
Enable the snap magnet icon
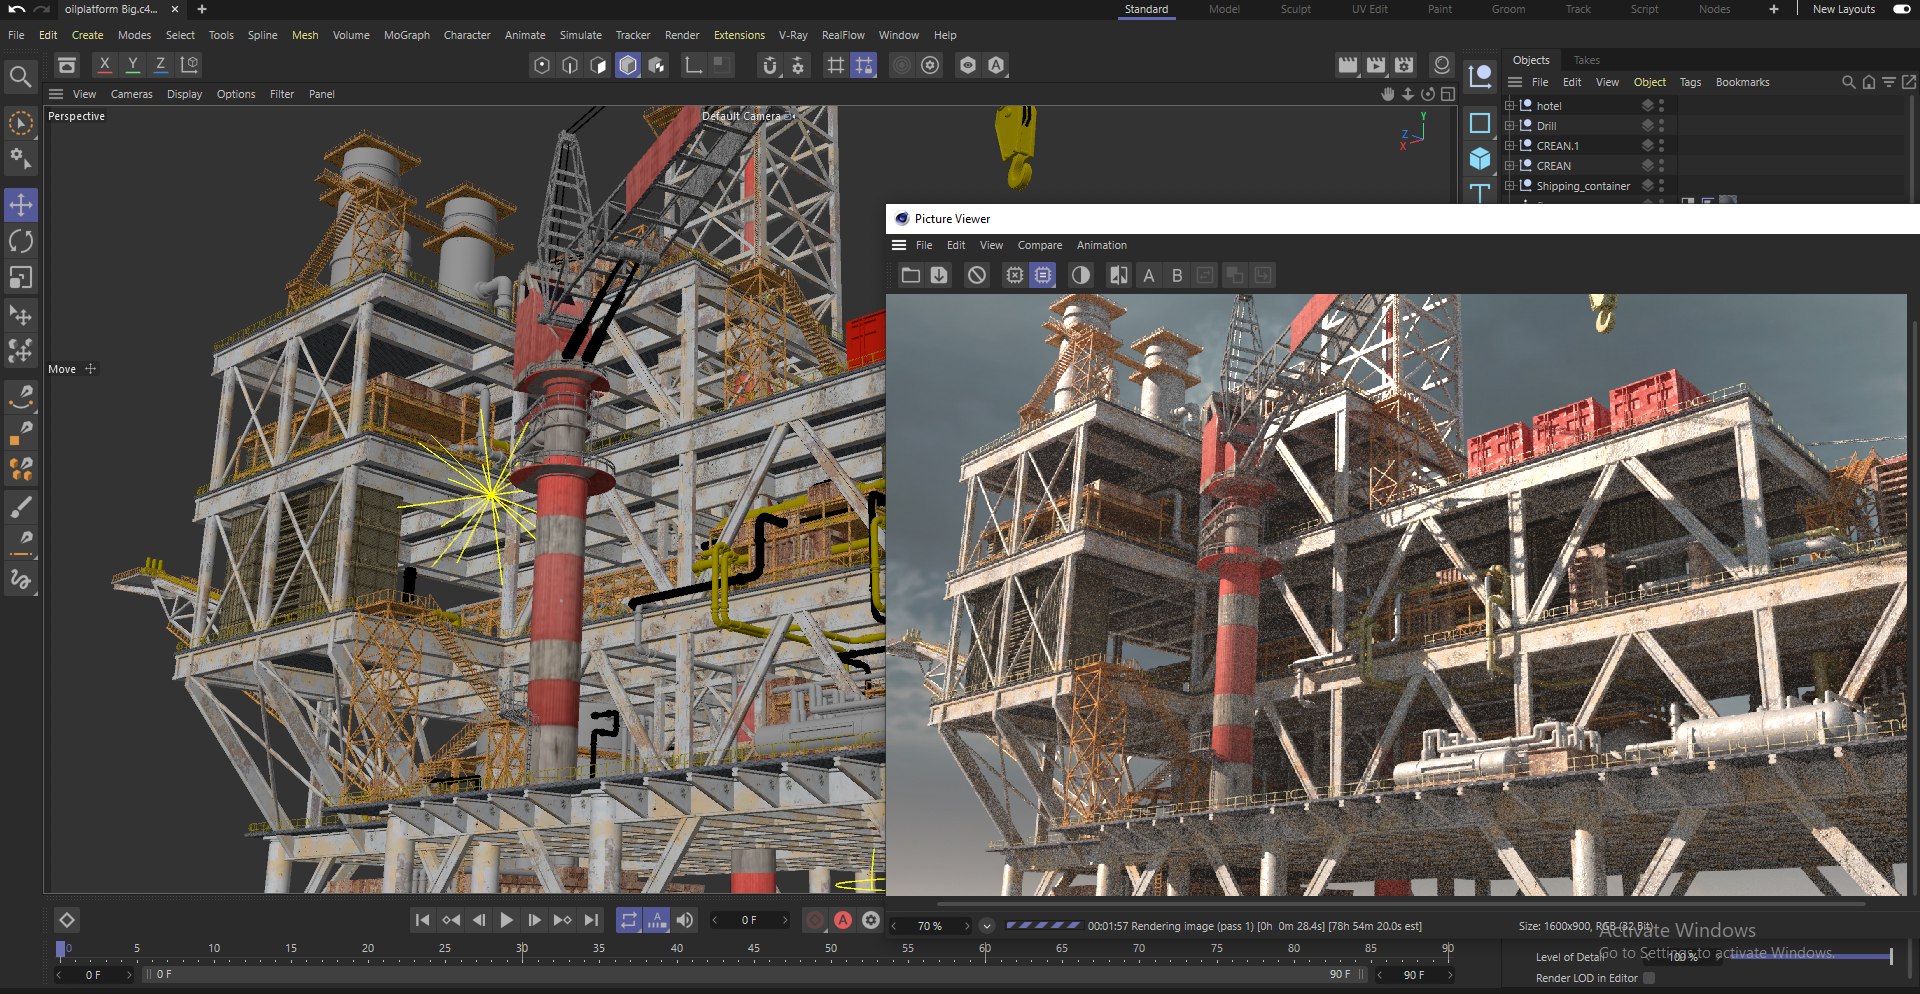tap(769, 65)
